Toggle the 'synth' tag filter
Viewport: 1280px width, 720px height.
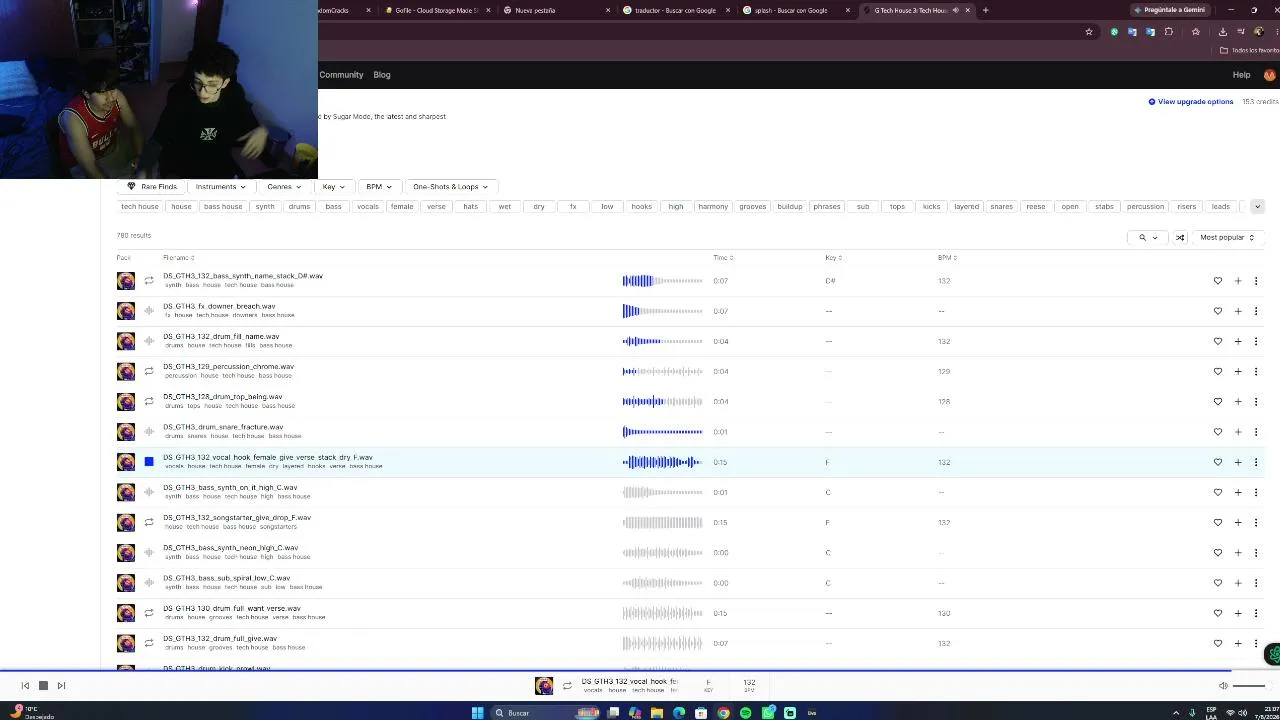[265, 206]
